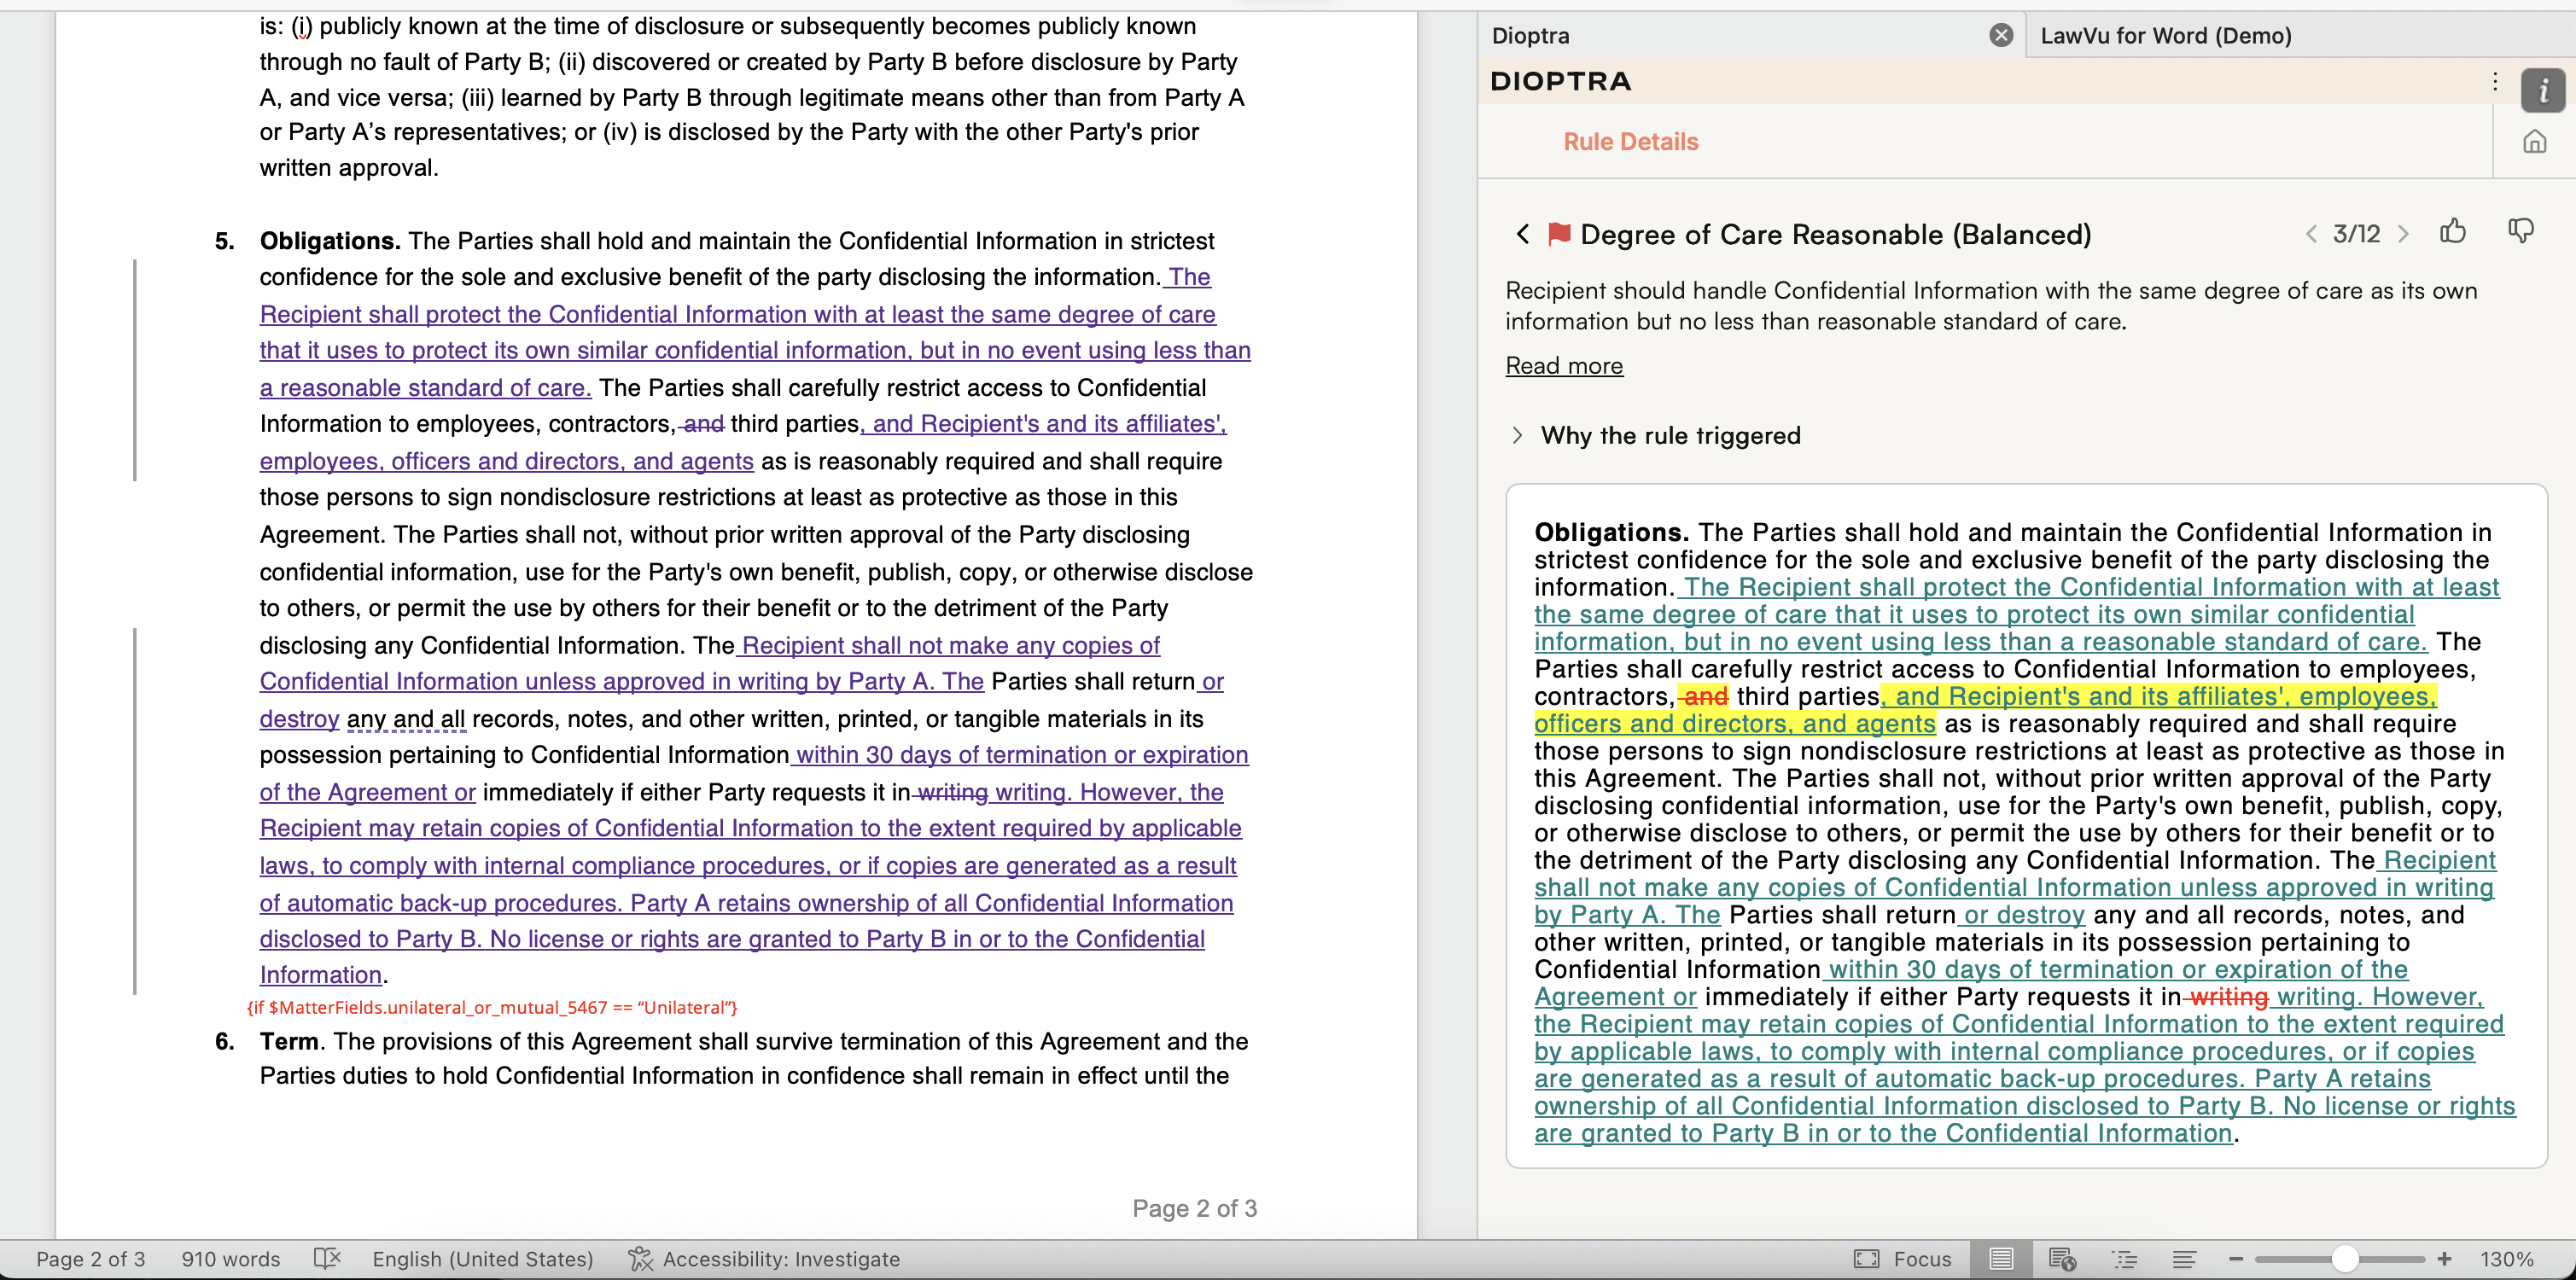
Task: Switch to the LawVu for Word (Demo) tab
Action: [x=2165, y=36]
